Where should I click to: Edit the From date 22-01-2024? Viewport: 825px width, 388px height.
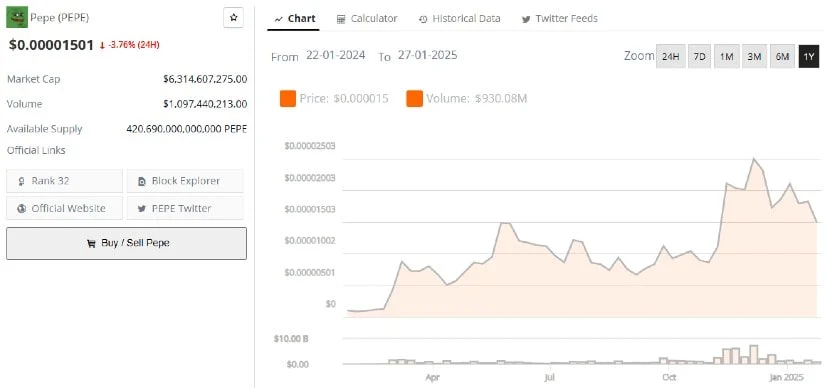point(335,55)
